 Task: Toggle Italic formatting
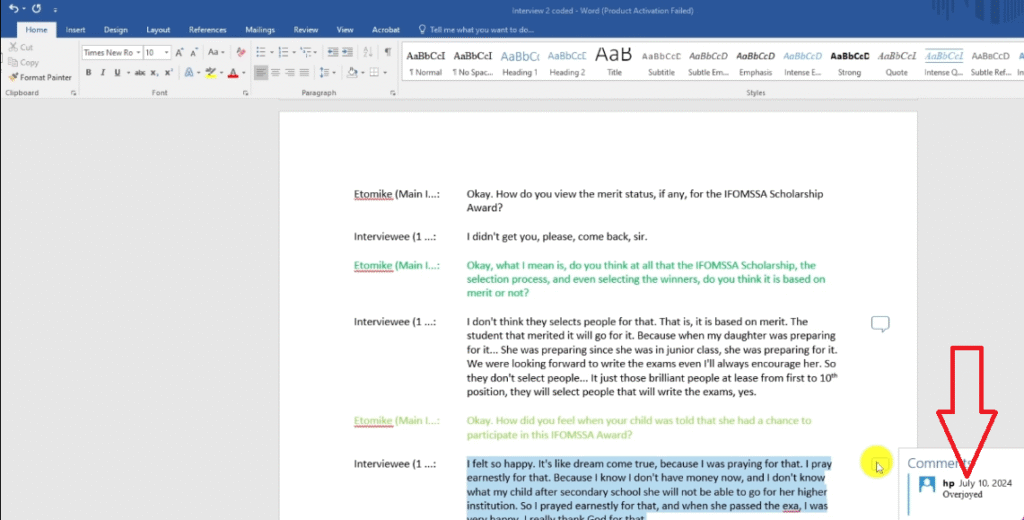click(x=103, y=73)
